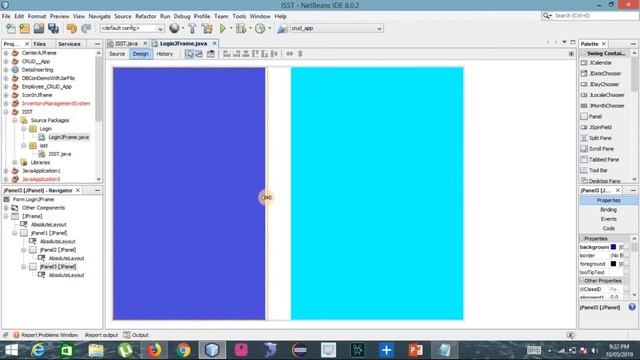Open Internet Explorer from taskbar

point(38,350)
